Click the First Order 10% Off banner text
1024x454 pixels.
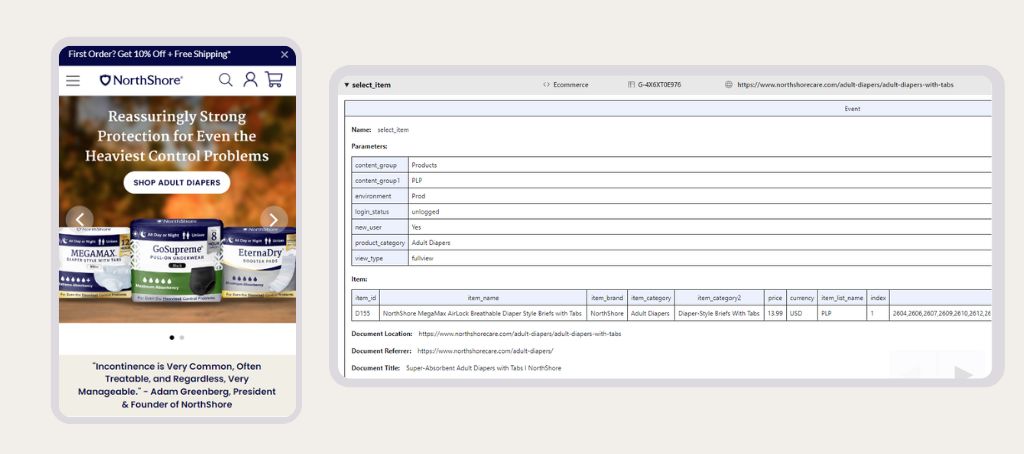(149, 54)
